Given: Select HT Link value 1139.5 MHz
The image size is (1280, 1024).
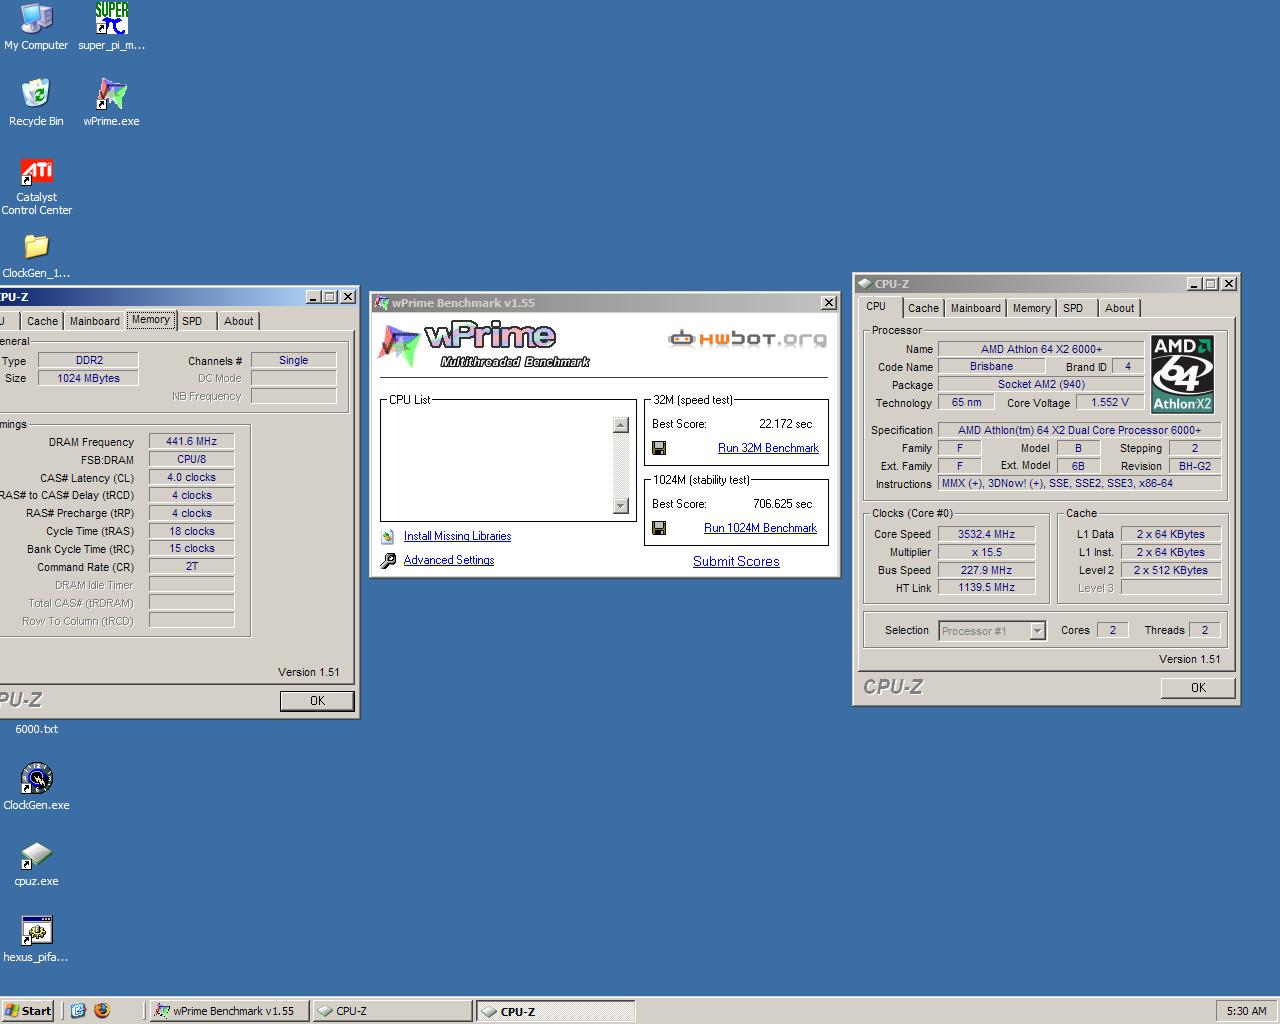Looking at the screenshot, I should click(986, 588).
